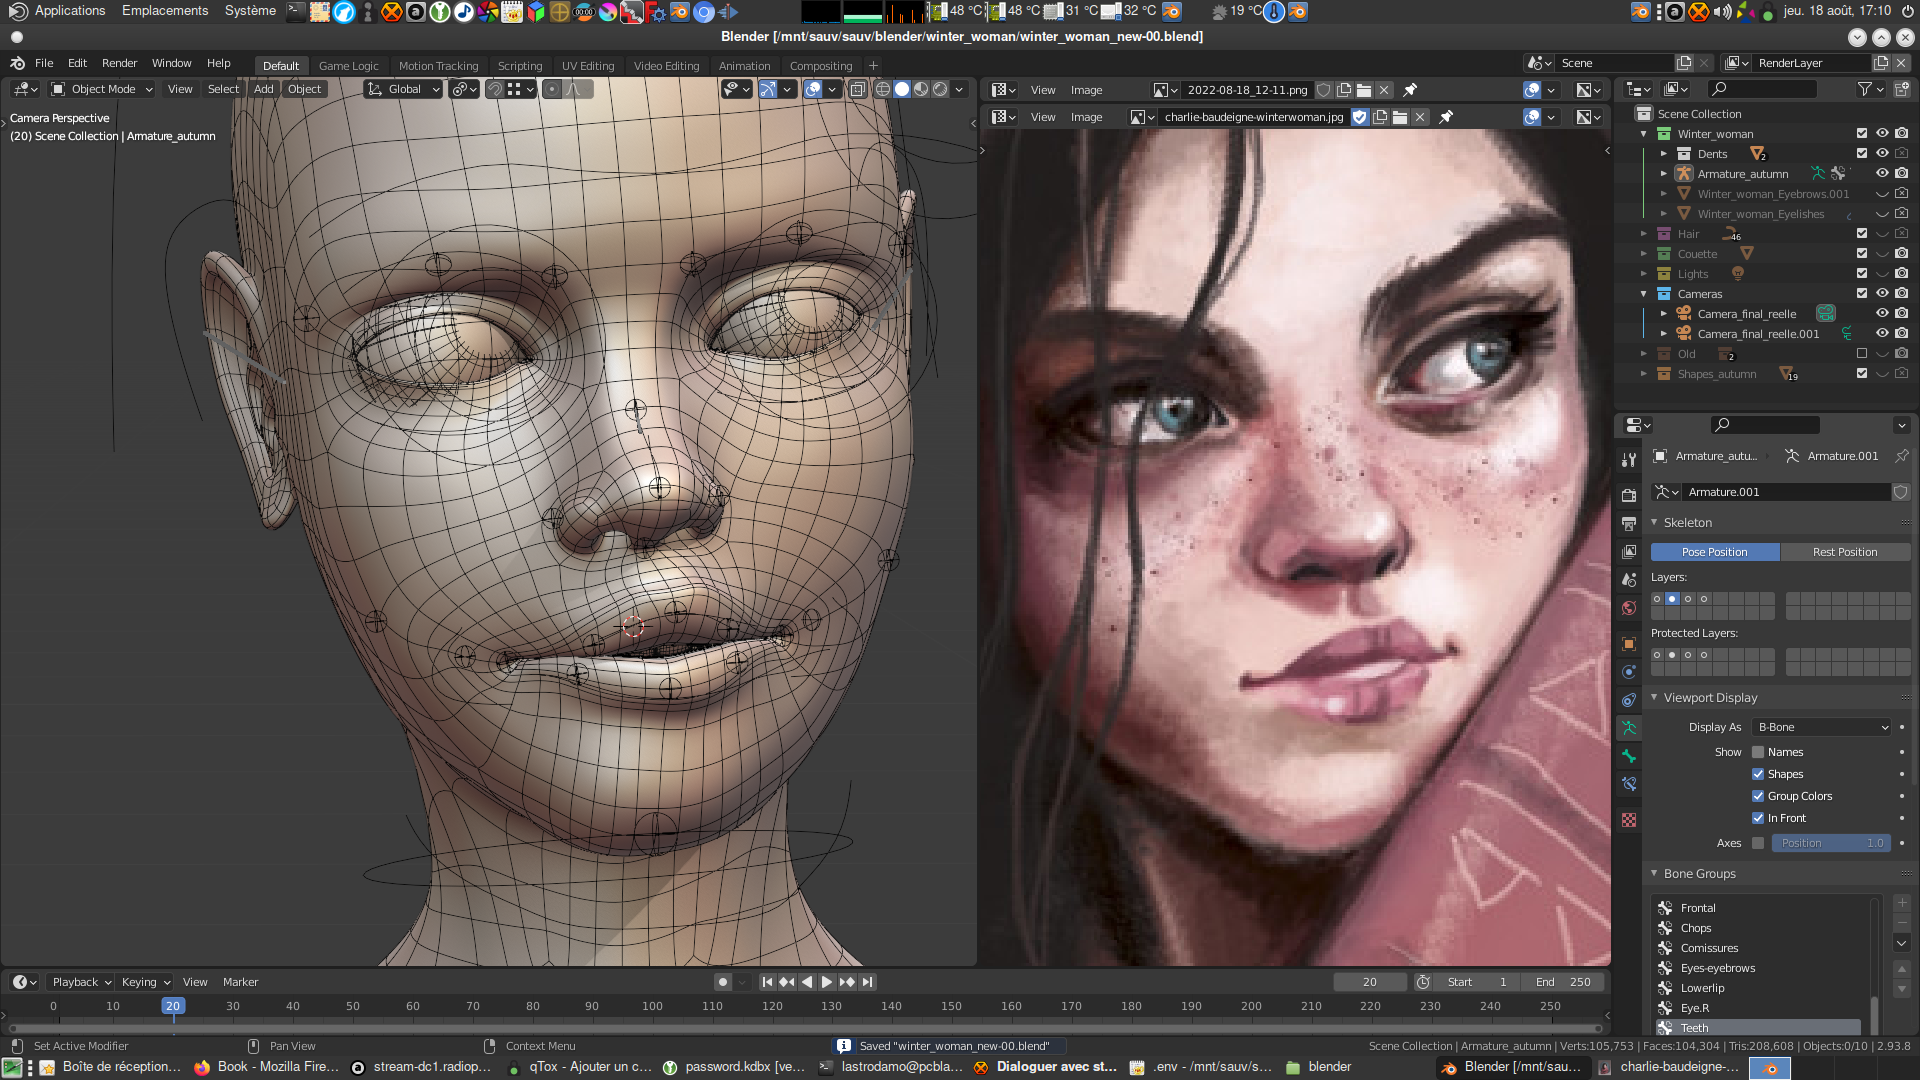
Task: Add a new bone group with plus
Action: 1902,903
